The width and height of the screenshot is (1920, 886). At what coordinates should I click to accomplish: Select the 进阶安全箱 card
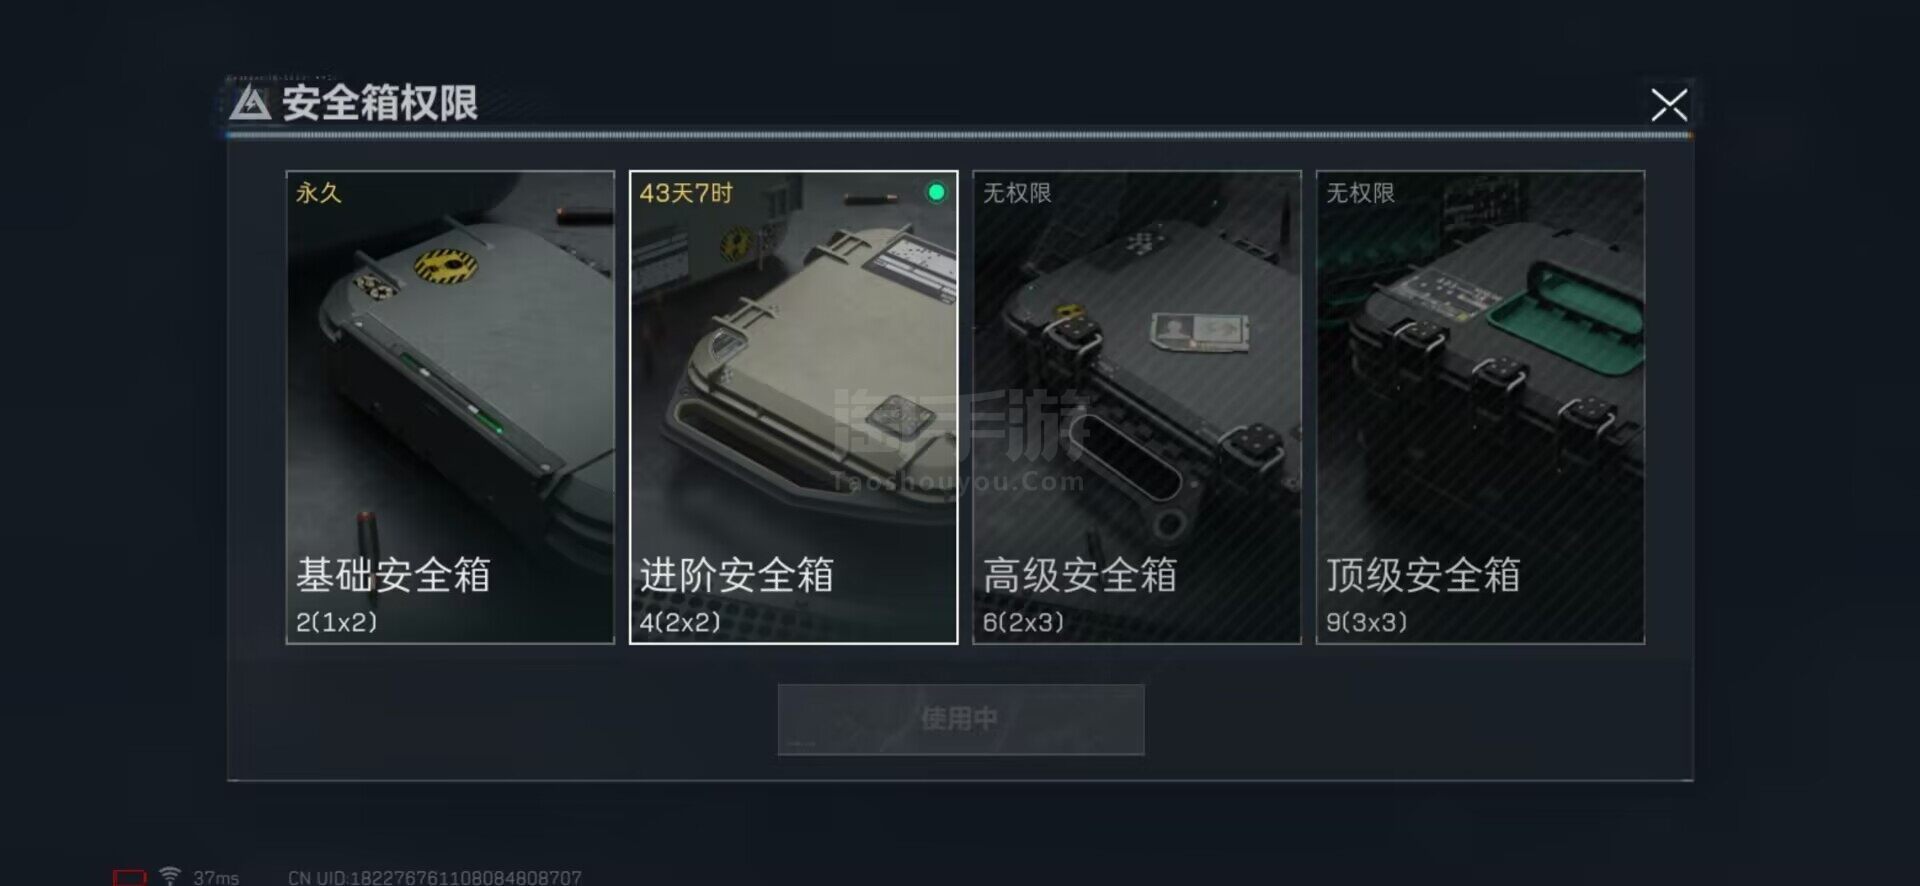pyautogui.click(x=793, y=407)
